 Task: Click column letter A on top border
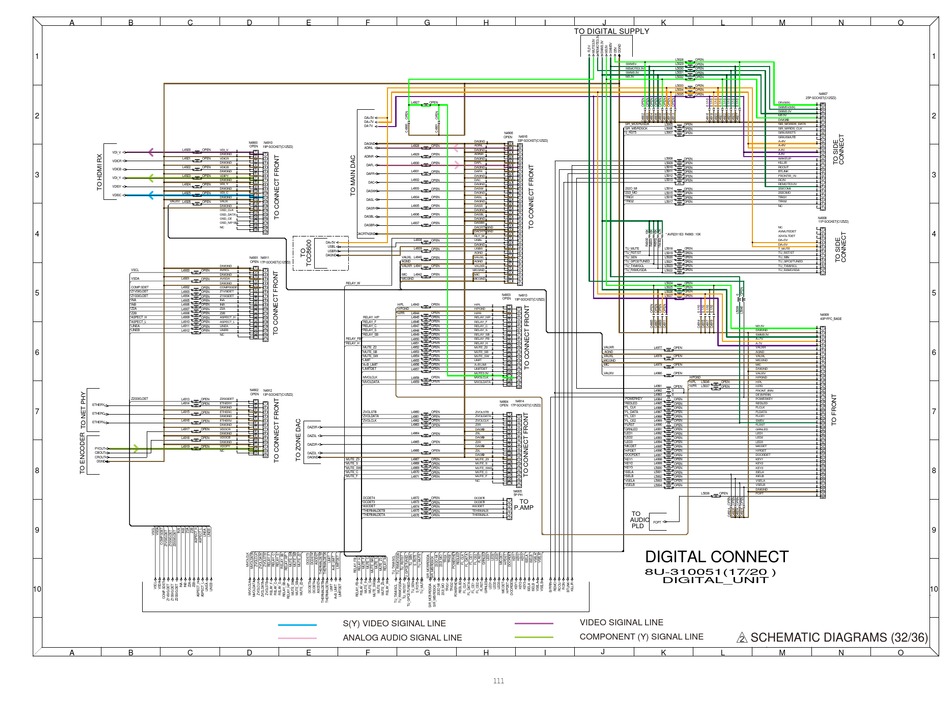point(71,23)
